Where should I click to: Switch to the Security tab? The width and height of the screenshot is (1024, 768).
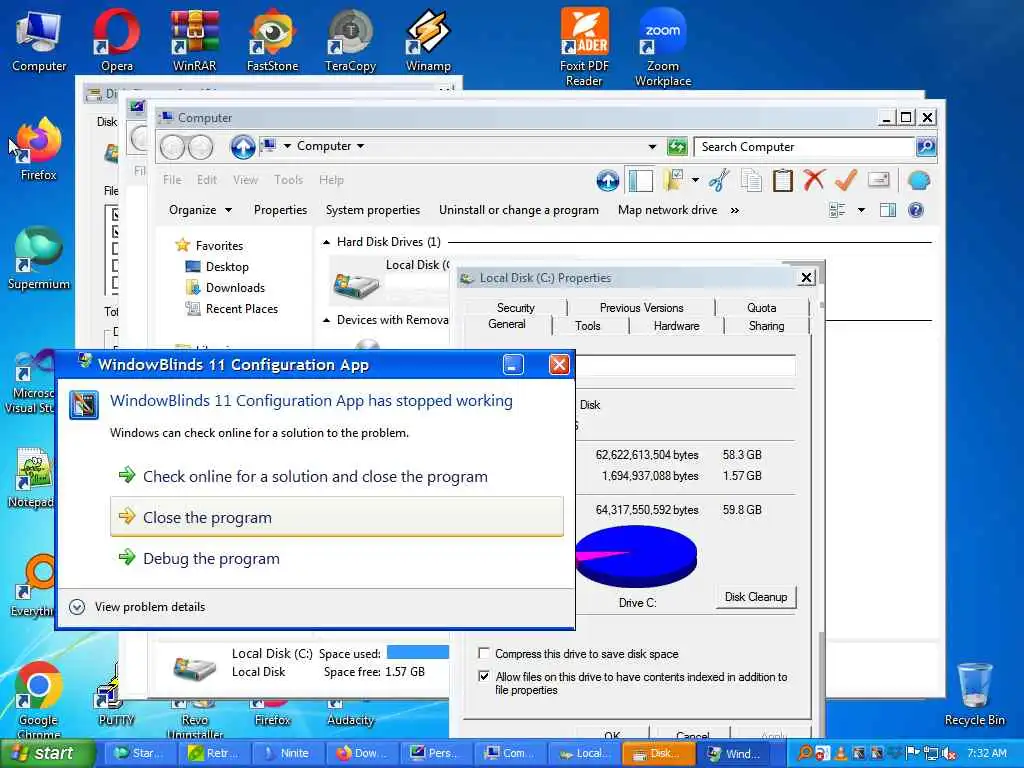(515, 308)
